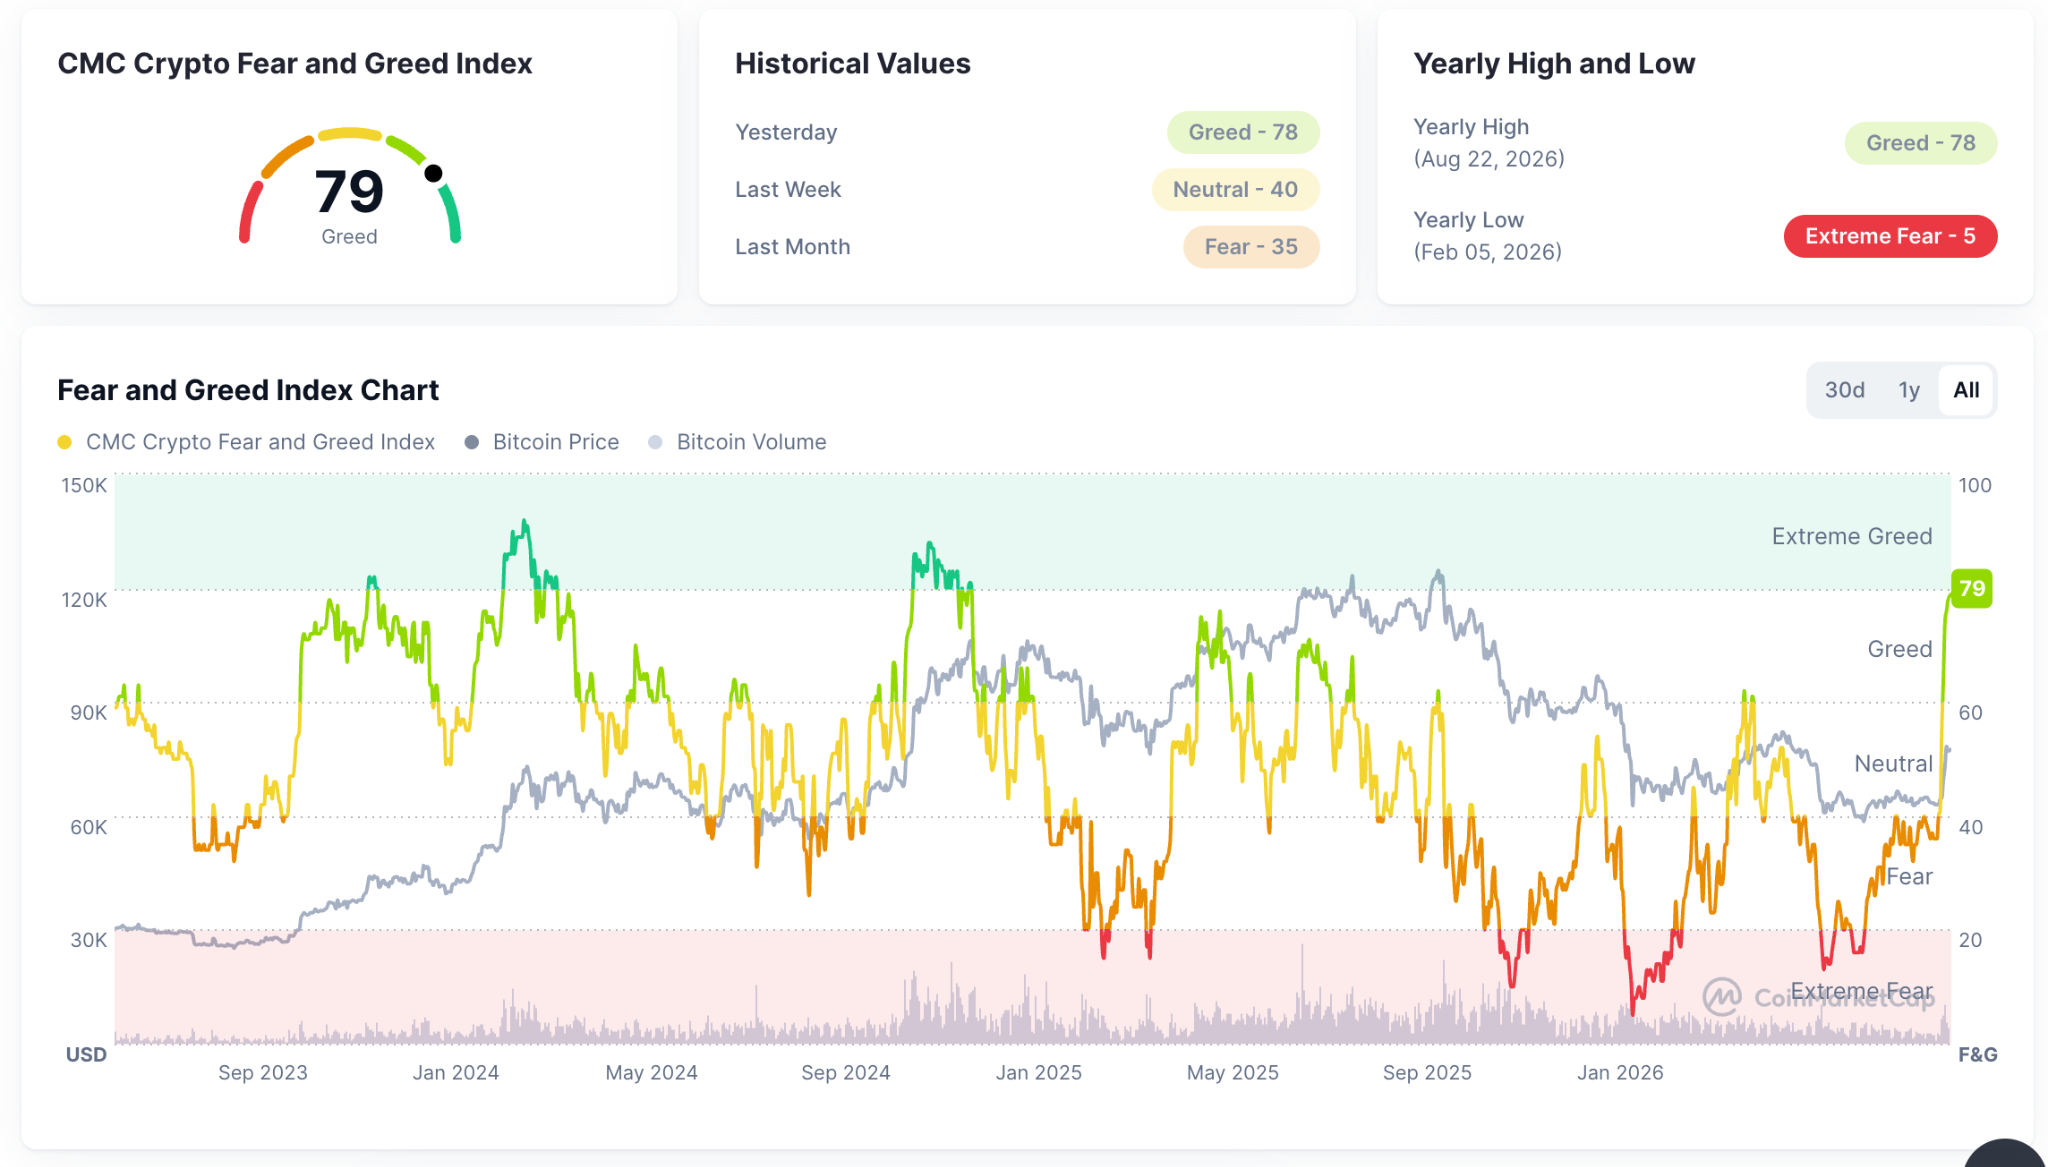Click the 120K price axis label
This screenshot has height=1167, width=2048.
point(84,600)
